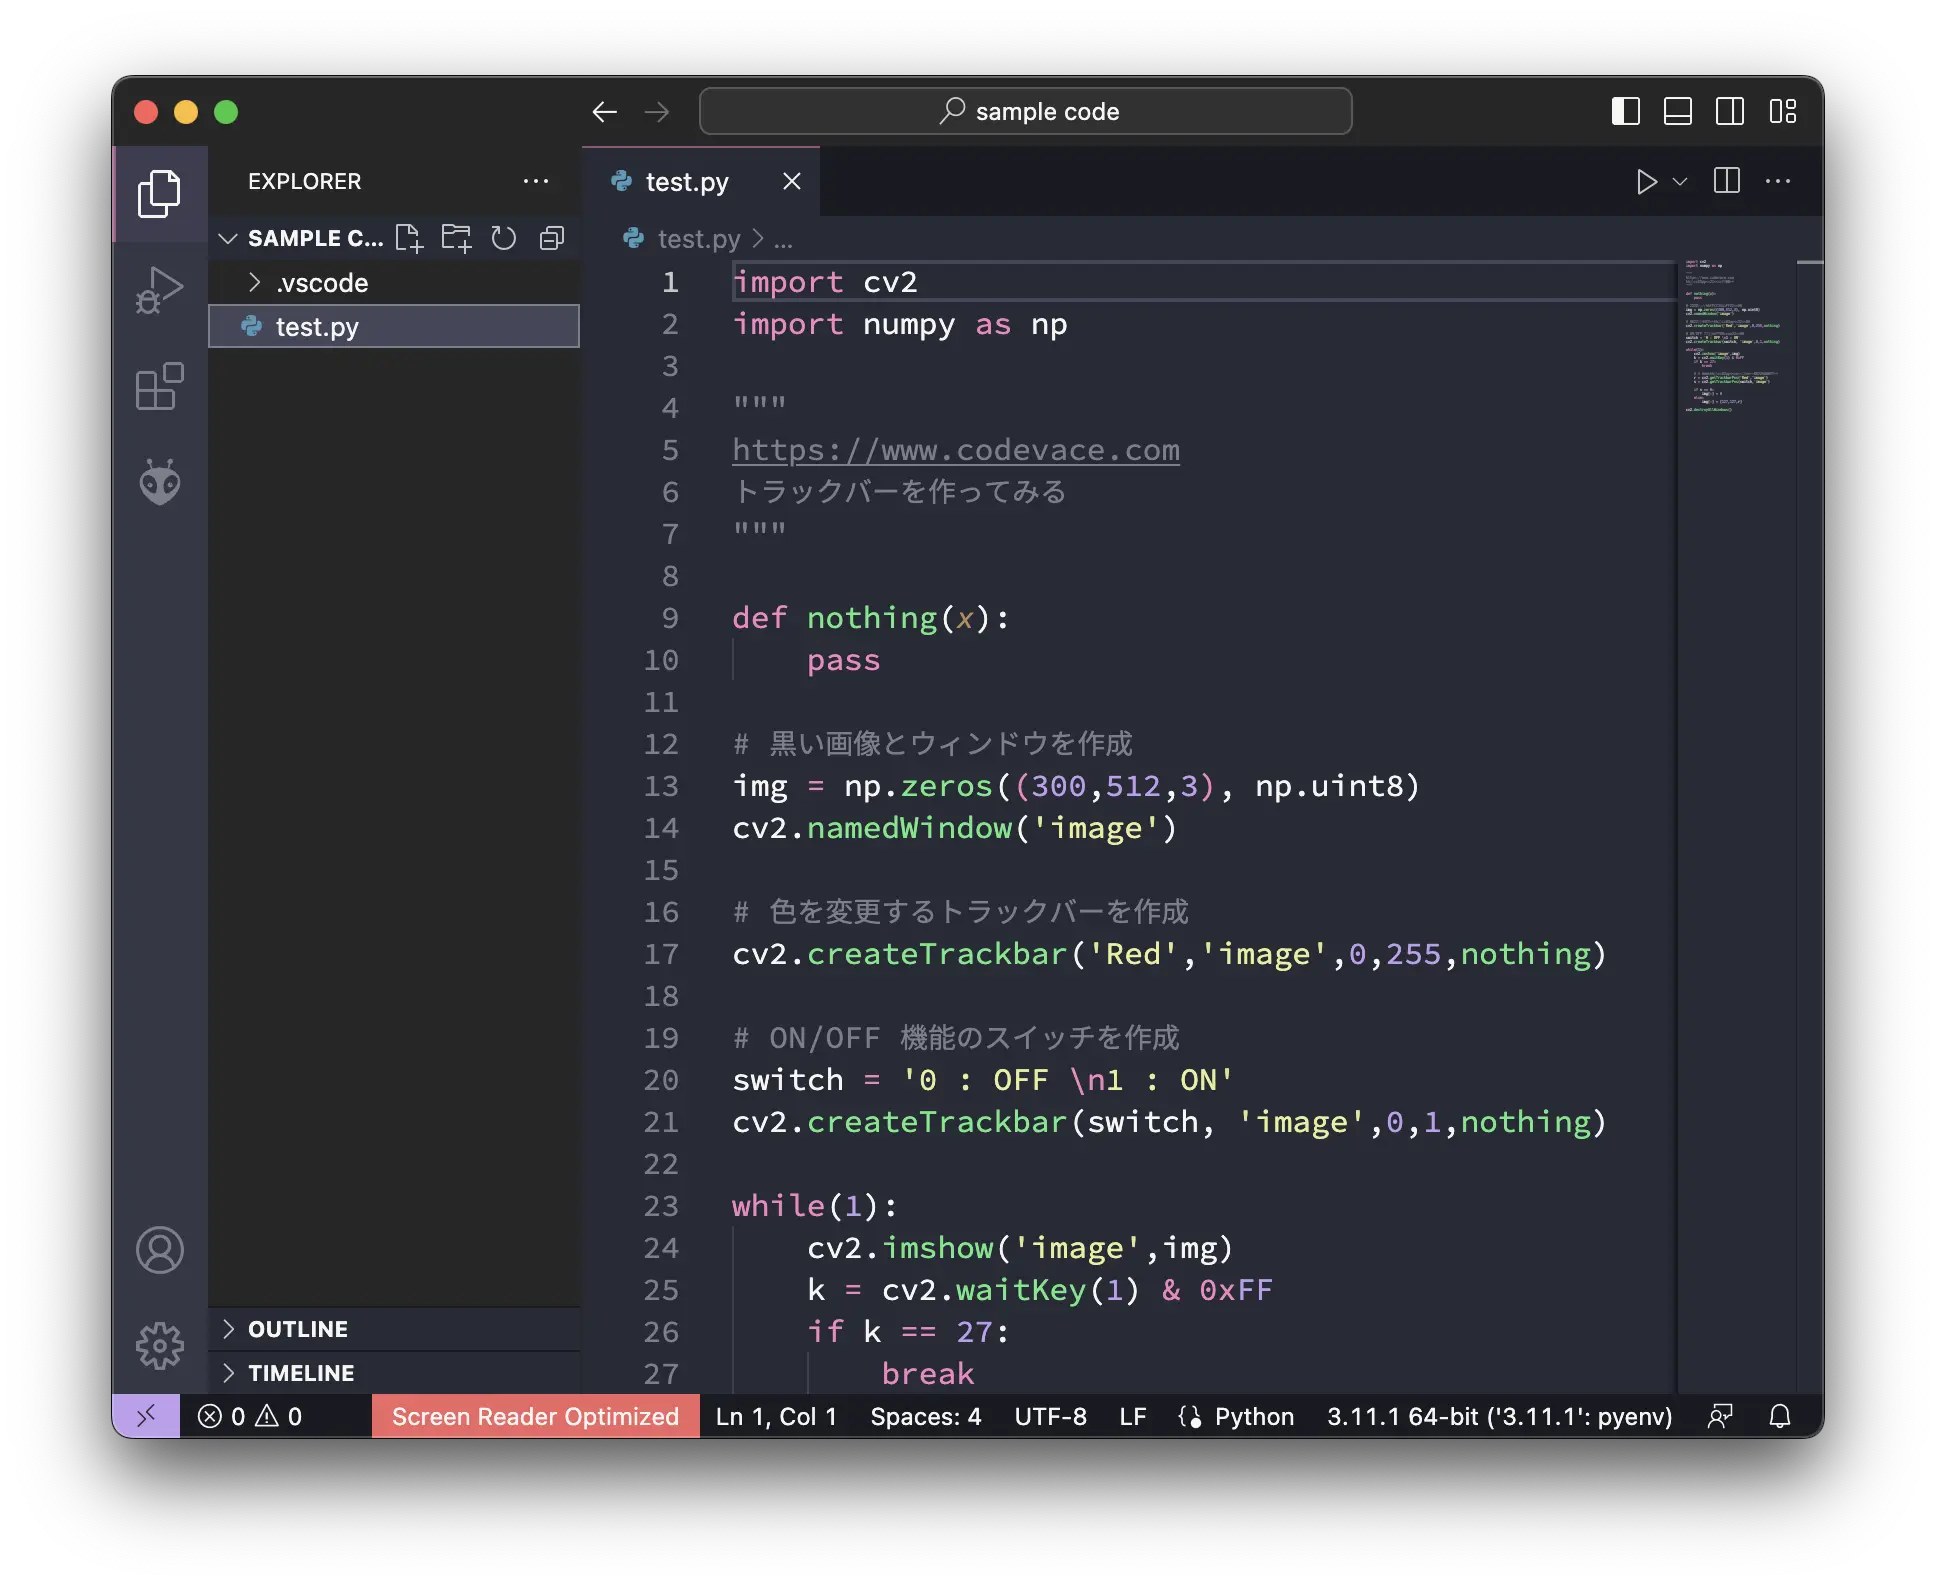Select the test.py editor tab
The height and width of the screenshot is (1586, 1936).
click(687, 181)
